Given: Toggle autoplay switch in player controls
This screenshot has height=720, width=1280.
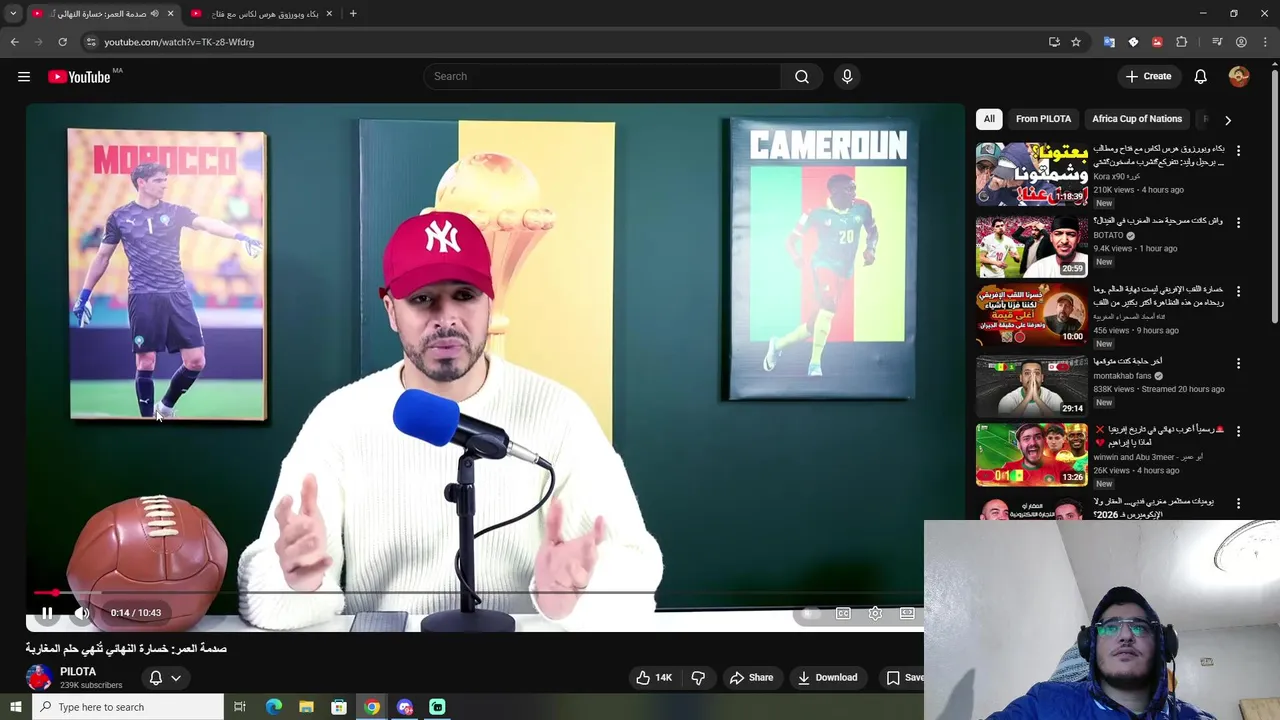Looking at the screenshot, I should coord(810,613).
